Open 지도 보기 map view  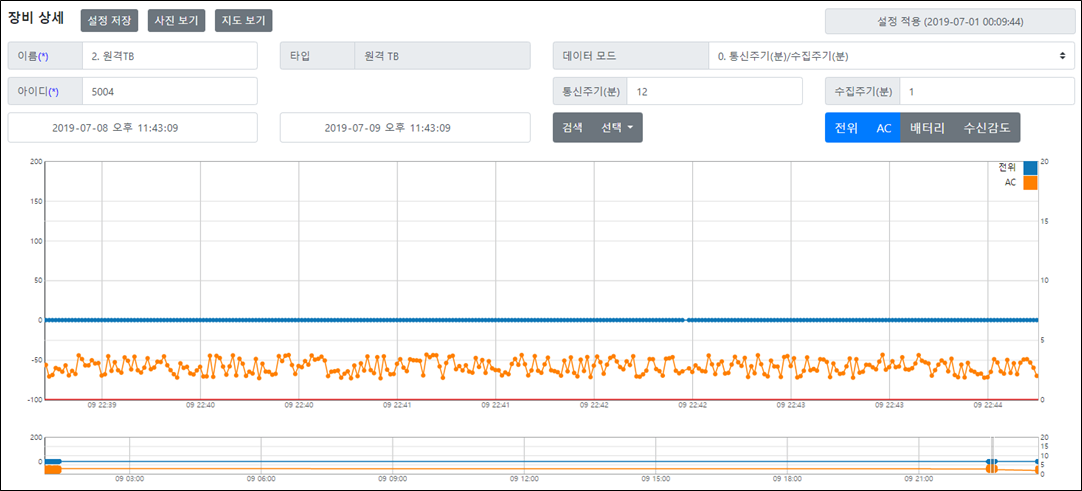pyautogui.click(x=243, y=20)
